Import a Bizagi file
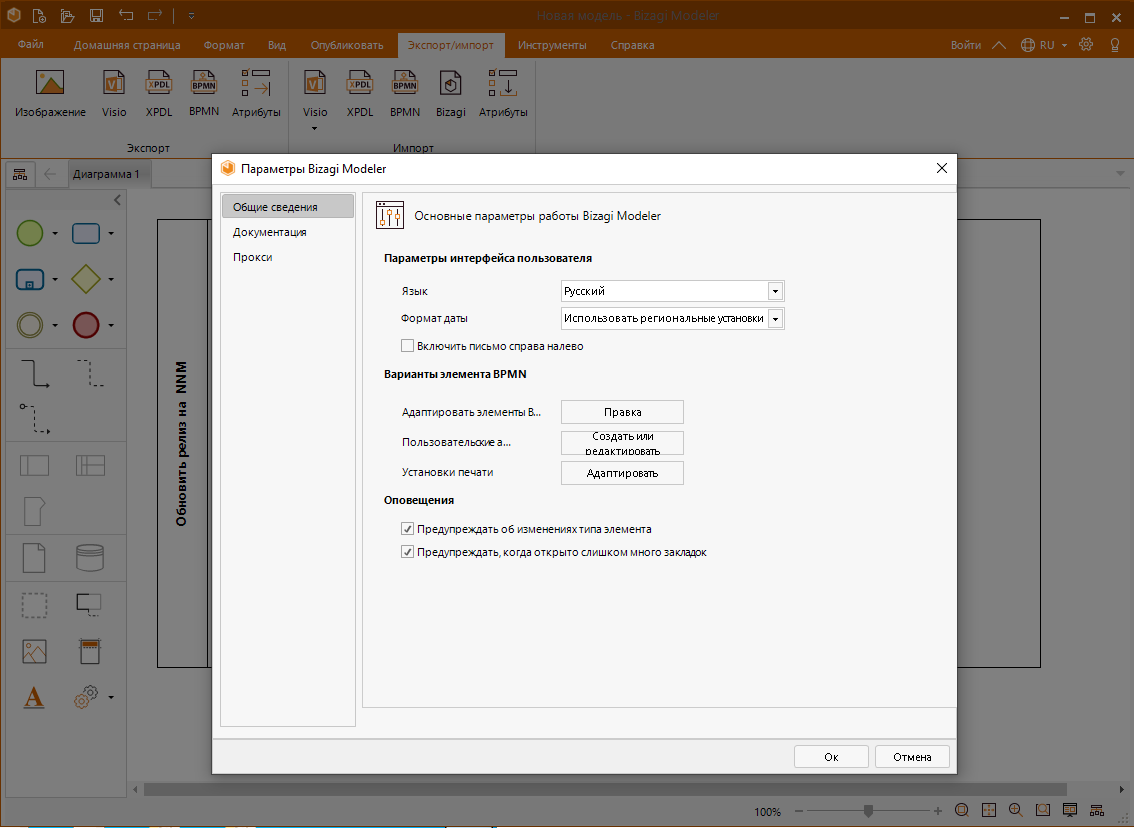The height and width of the screenshot is (828, 1134). click(x=451, y=93)
